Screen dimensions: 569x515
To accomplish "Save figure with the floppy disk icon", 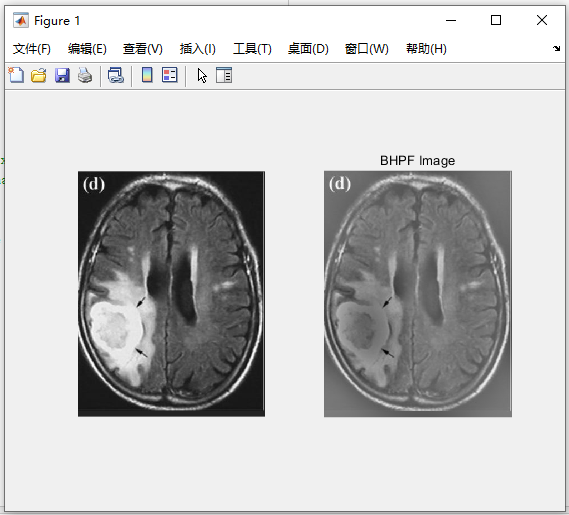I will click(62, 75).
